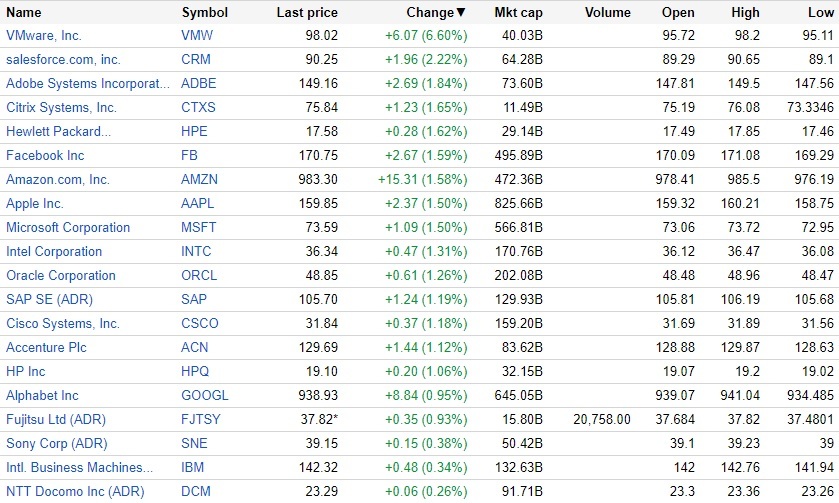Sort by the Symbol column header
The image size is (839, 503).
(205, 13)
